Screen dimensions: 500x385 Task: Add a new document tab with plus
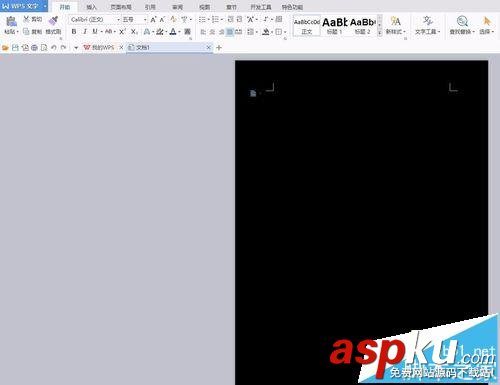coord(219,48)
